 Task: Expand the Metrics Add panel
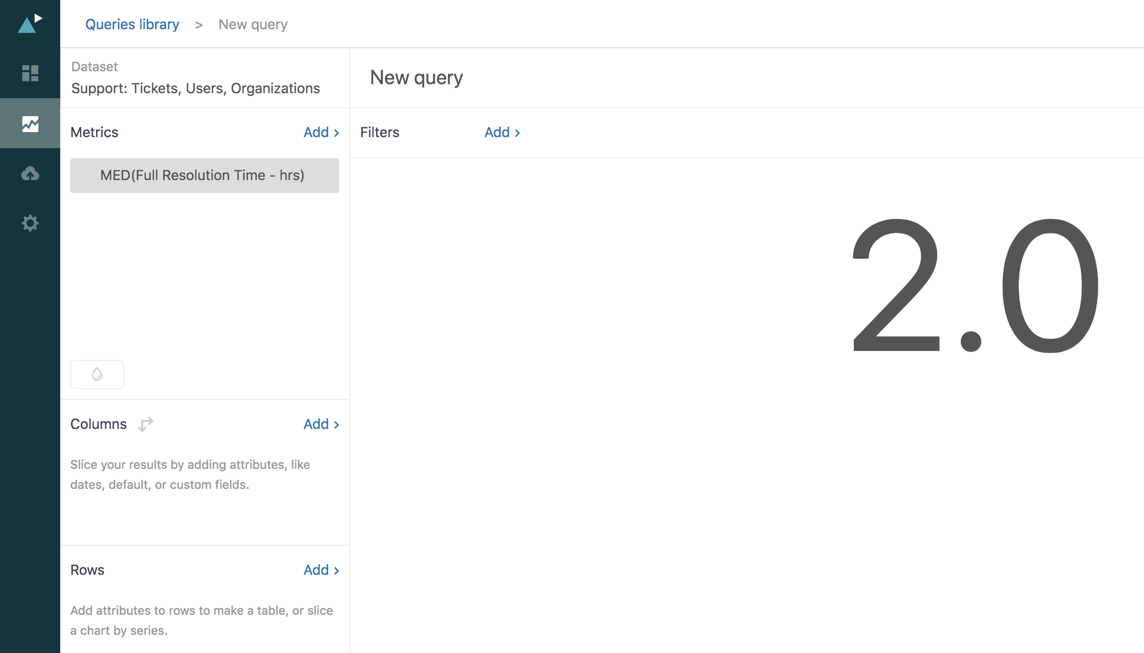(x=320, y=132)
